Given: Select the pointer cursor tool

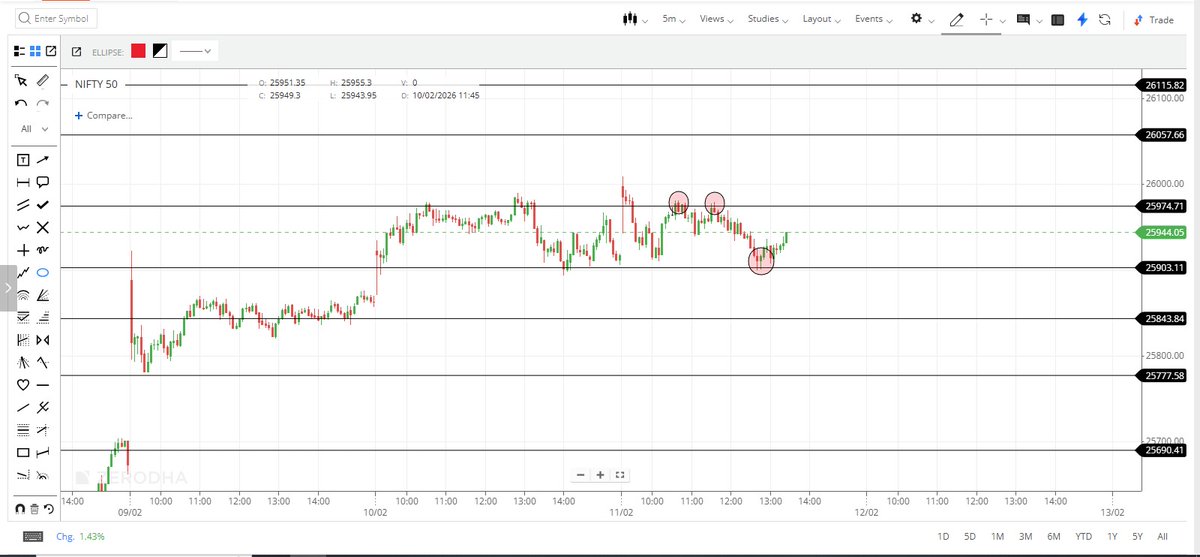Looking at the screenshot, I should (22, 80).
